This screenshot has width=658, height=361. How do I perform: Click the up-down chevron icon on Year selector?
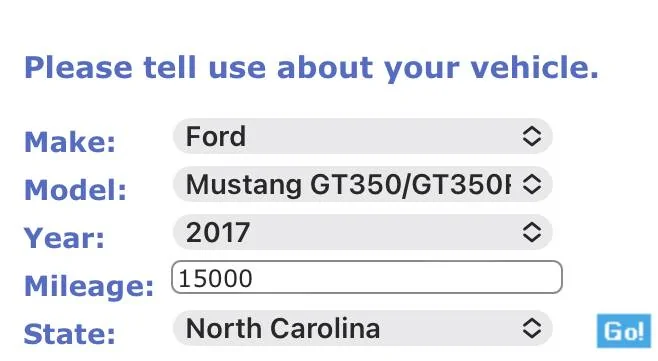pos(532,232)
